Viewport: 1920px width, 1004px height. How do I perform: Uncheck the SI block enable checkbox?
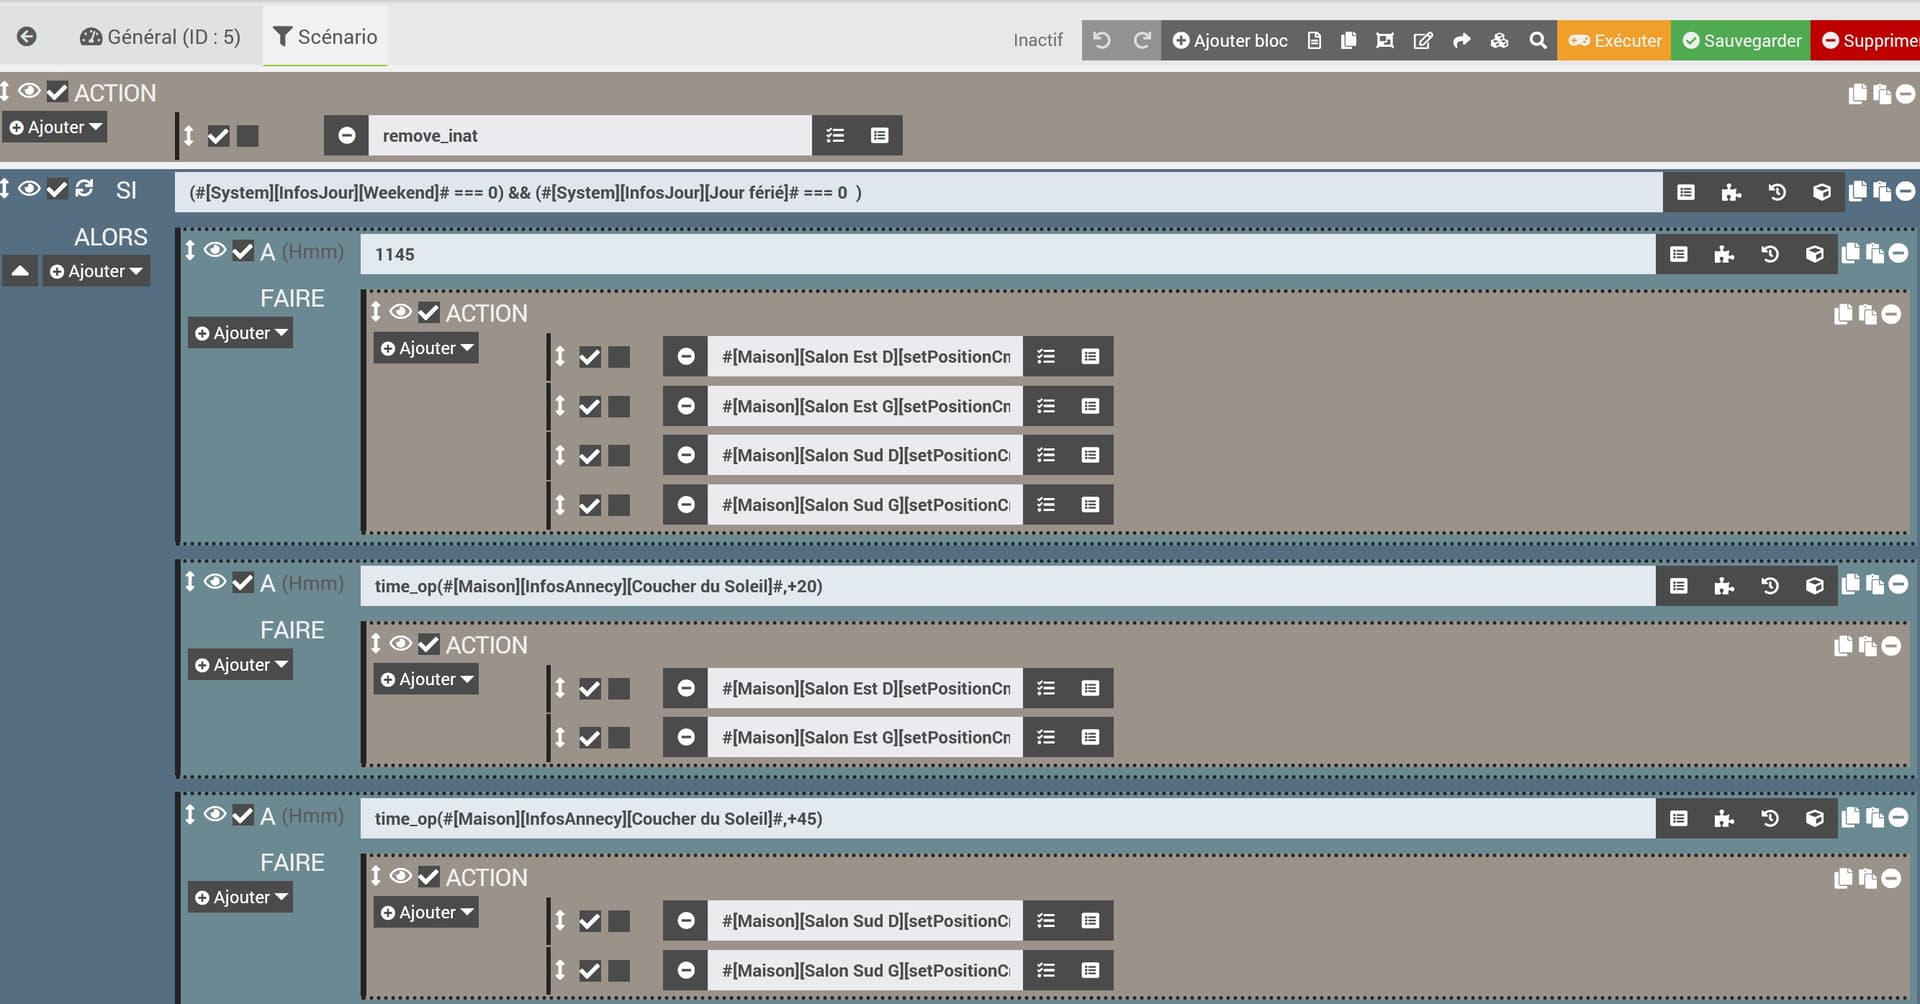point(58,189)
